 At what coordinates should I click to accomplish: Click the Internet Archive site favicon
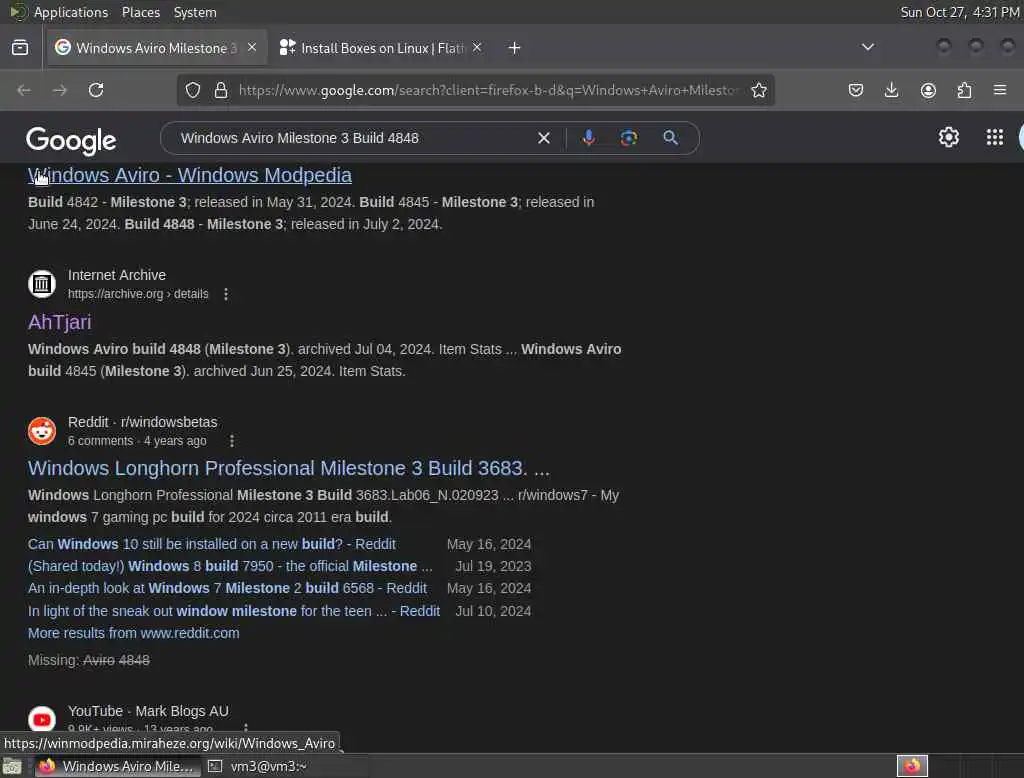coord(42,284)
